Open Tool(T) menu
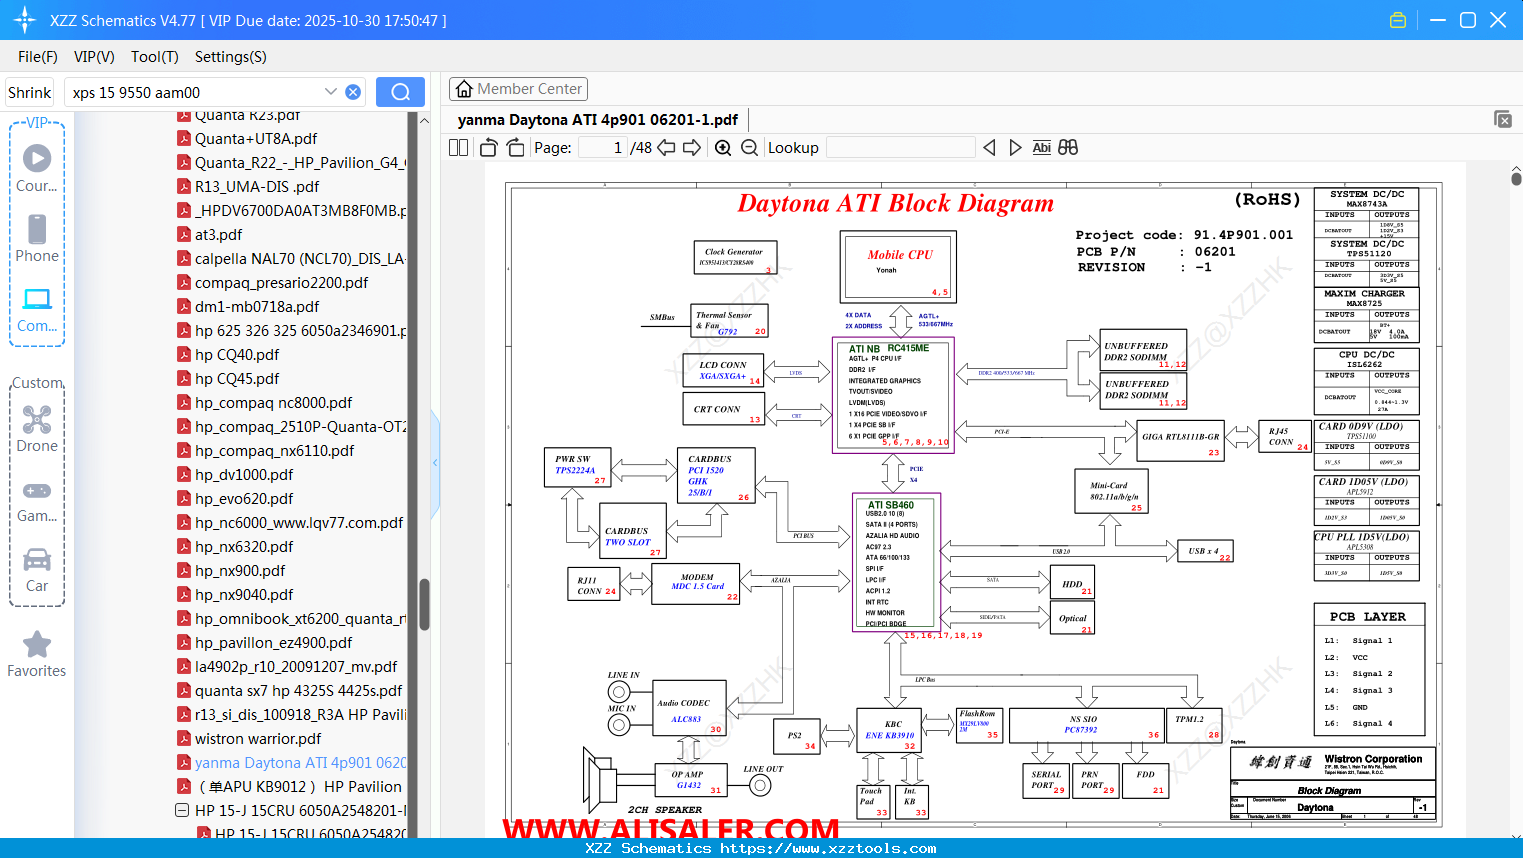The height and width of the screenshot is (858, 1523). coord(155,57)
